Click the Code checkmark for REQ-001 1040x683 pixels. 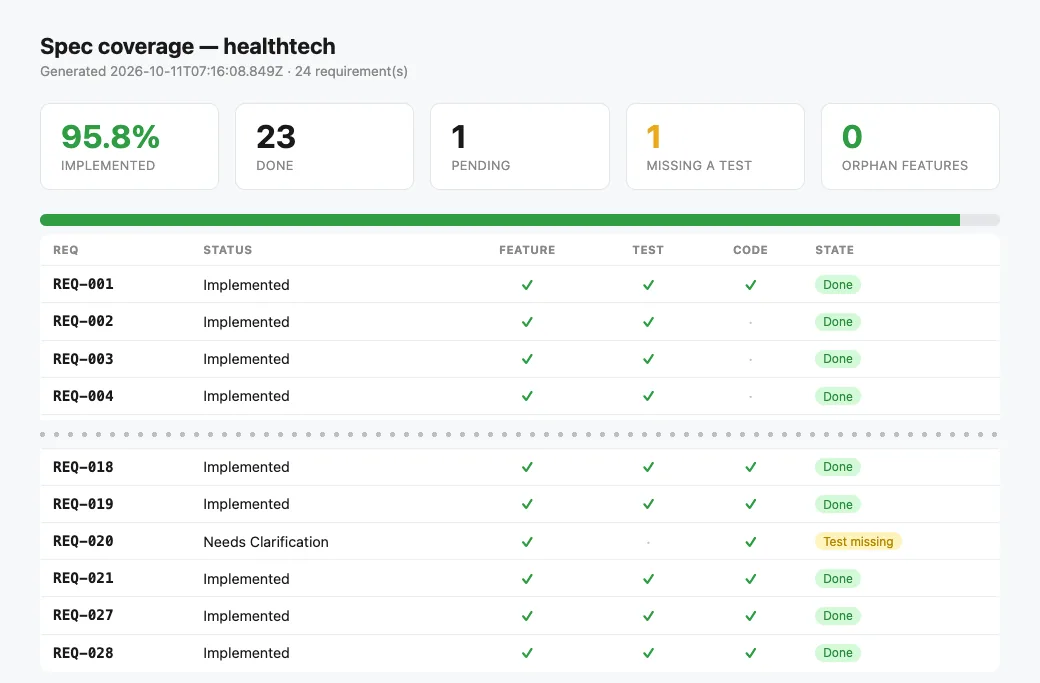tap(750, 285)
